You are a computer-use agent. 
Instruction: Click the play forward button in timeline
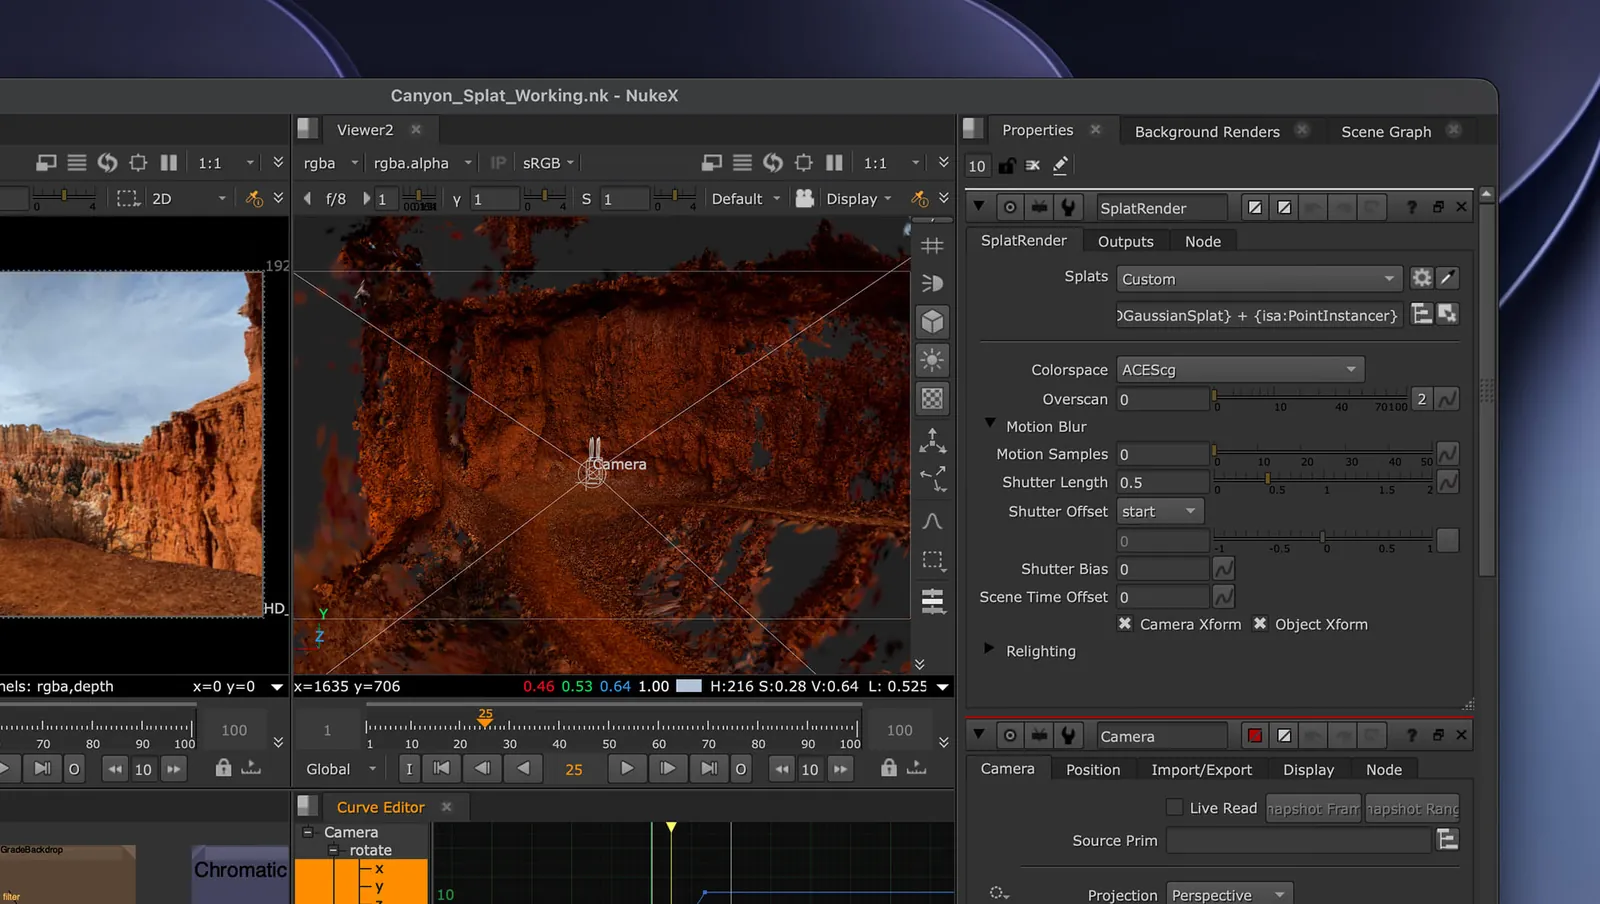[x=627, y=768]
